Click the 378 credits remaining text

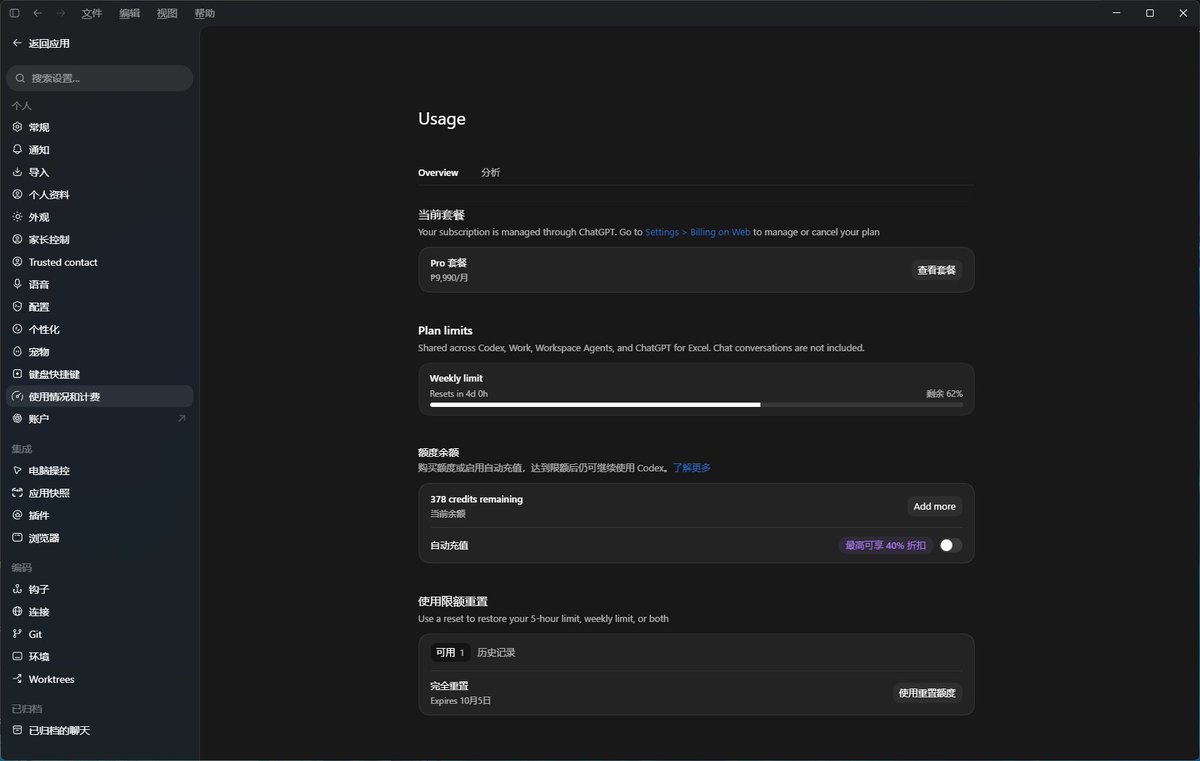[x=476, y=499]
